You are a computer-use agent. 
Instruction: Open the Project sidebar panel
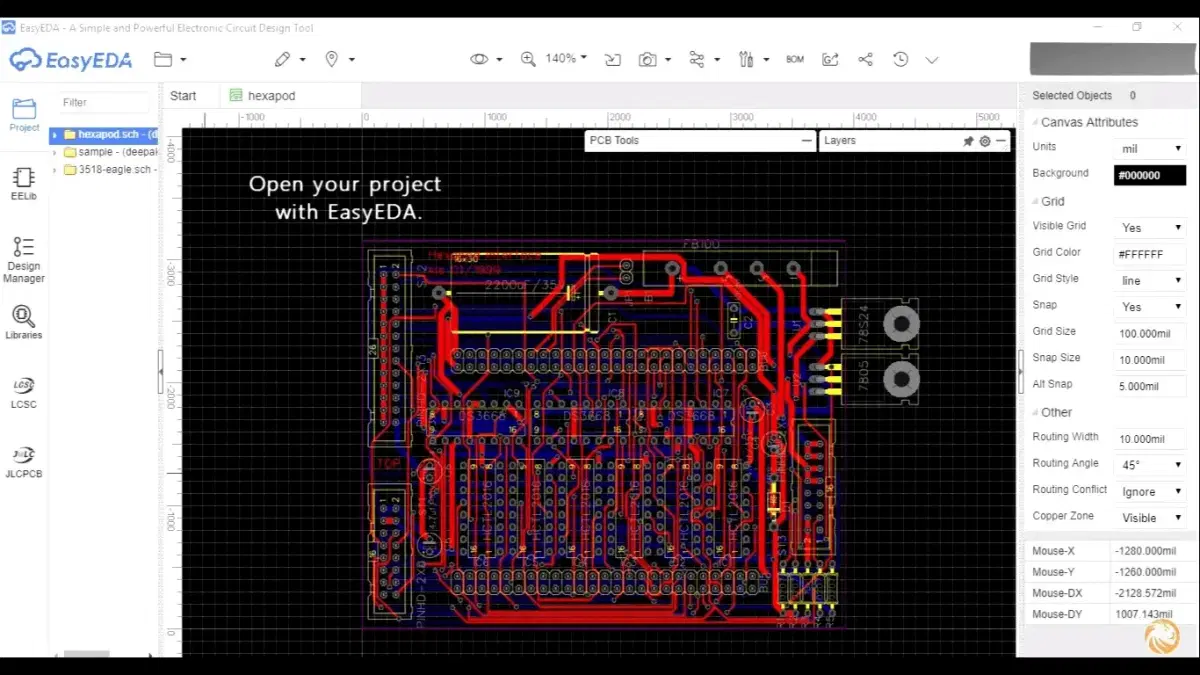point(23,115)
